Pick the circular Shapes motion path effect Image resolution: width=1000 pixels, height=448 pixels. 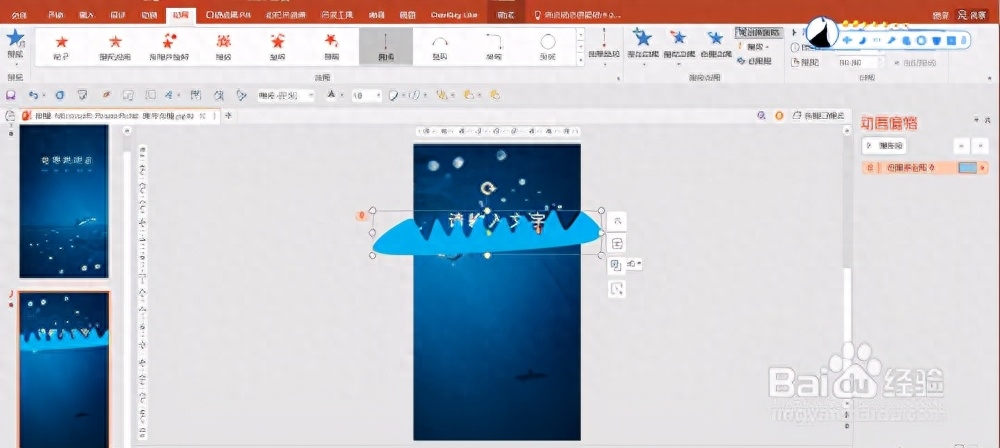(x=547, y=46)
